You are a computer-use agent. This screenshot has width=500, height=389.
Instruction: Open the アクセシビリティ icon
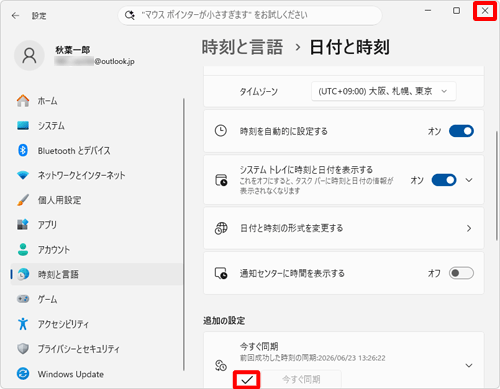(23, 324)
